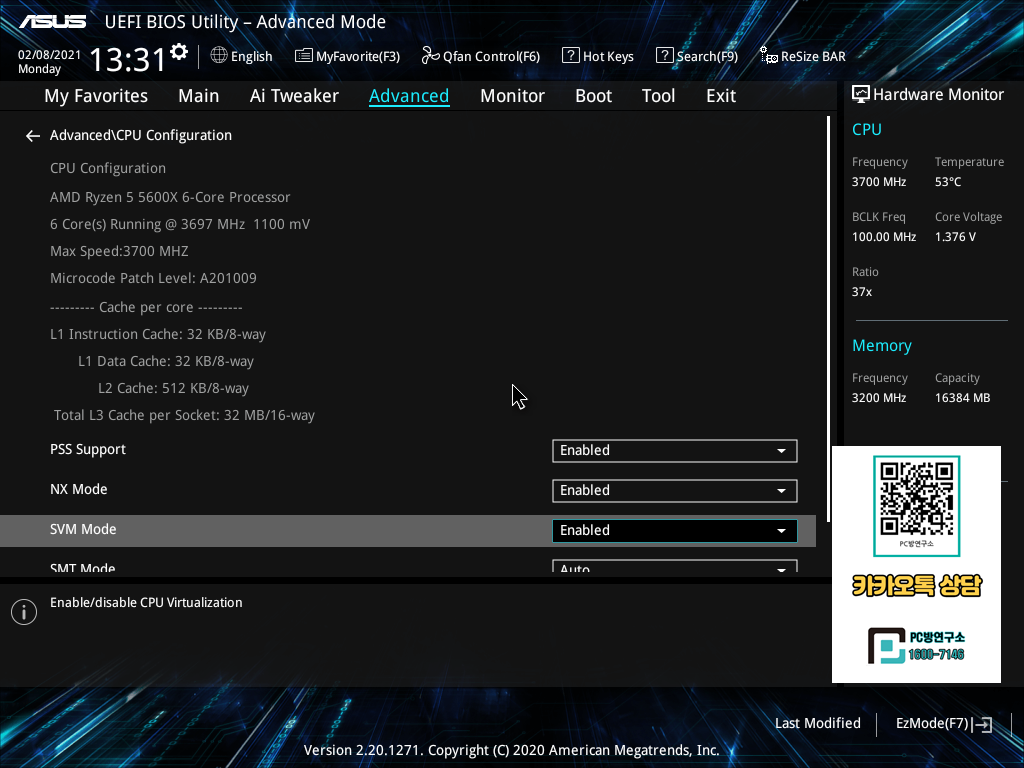Switch to the Main tab

[199, 96]
